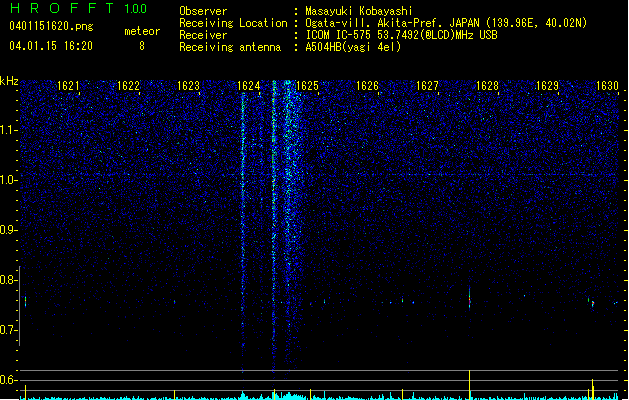Viewport: 629px width, 400px height.
Task: Click the 1623 time axis tick
Action: pyautogui.click(x=188, y=86)
